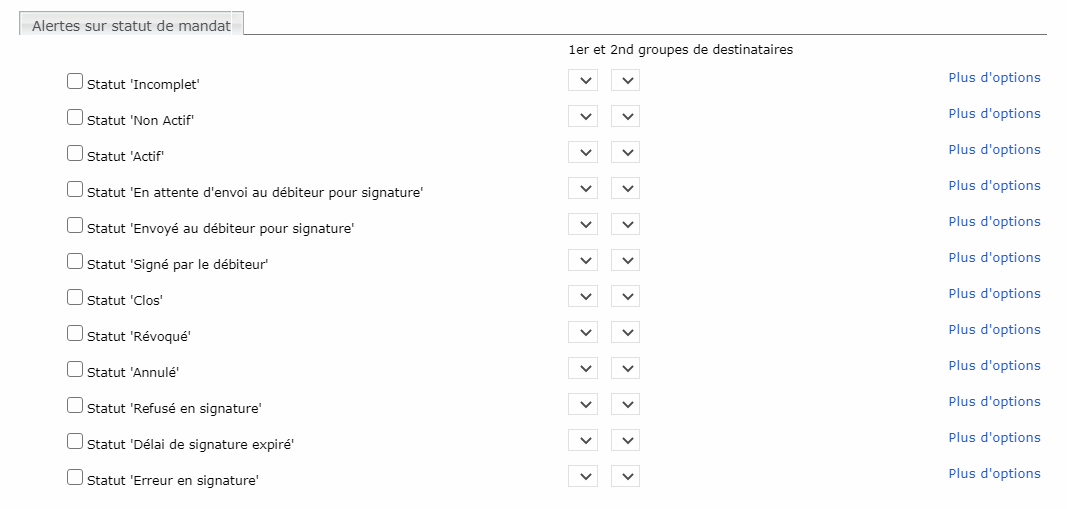Viewport: 1067px width, 509px height.
Task: Open second recipient dropdown for 'Clos' status
Action: point(625,296)
